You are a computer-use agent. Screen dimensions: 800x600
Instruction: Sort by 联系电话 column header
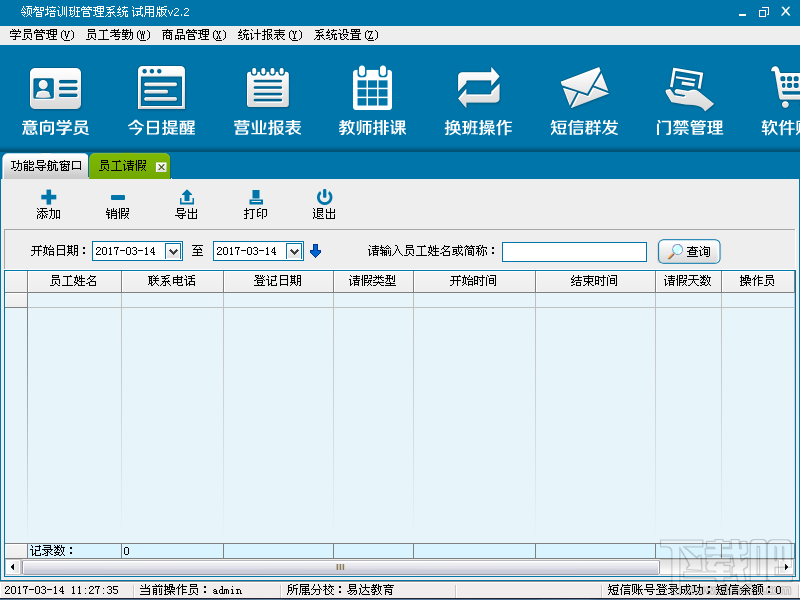tap(172, 281)
